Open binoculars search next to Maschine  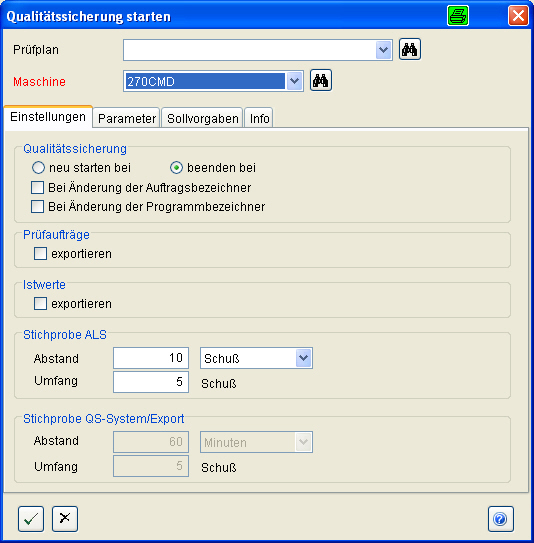click(x=321, y=80)
